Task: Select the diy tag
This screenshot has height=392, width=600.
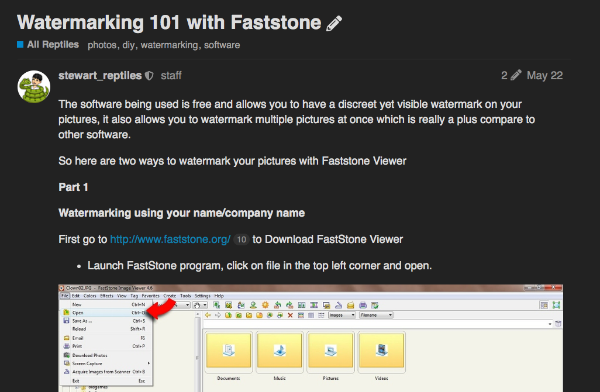Action: pos(128,45)
